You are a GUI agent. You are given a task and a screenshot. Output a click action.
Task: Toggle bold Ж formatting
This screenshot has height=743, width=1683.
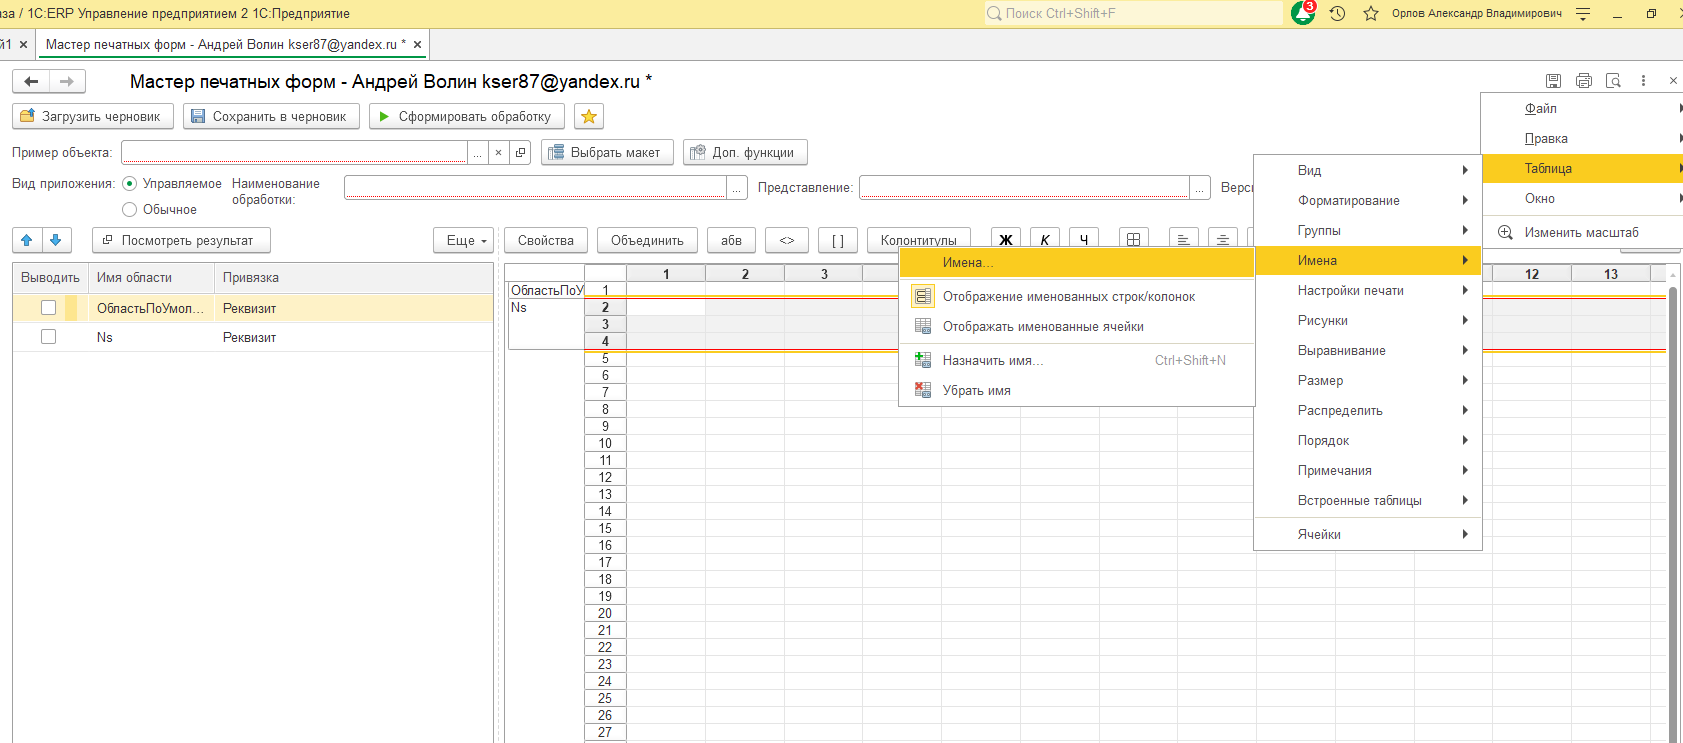(x=1006, y=239)
